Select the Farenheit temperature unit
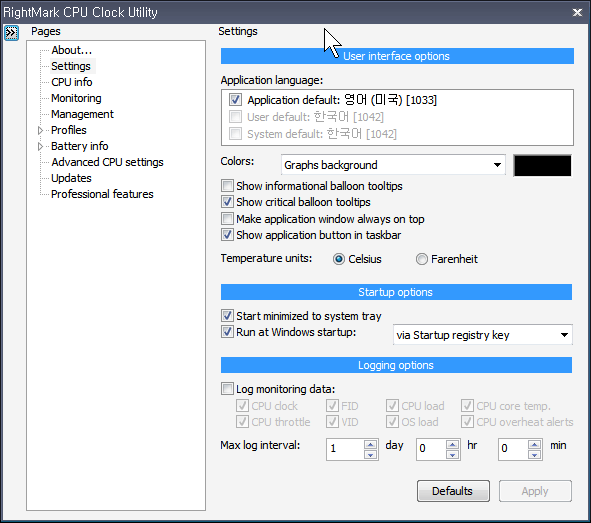Screen dimensions: 591x523 (x=421, y=259)
